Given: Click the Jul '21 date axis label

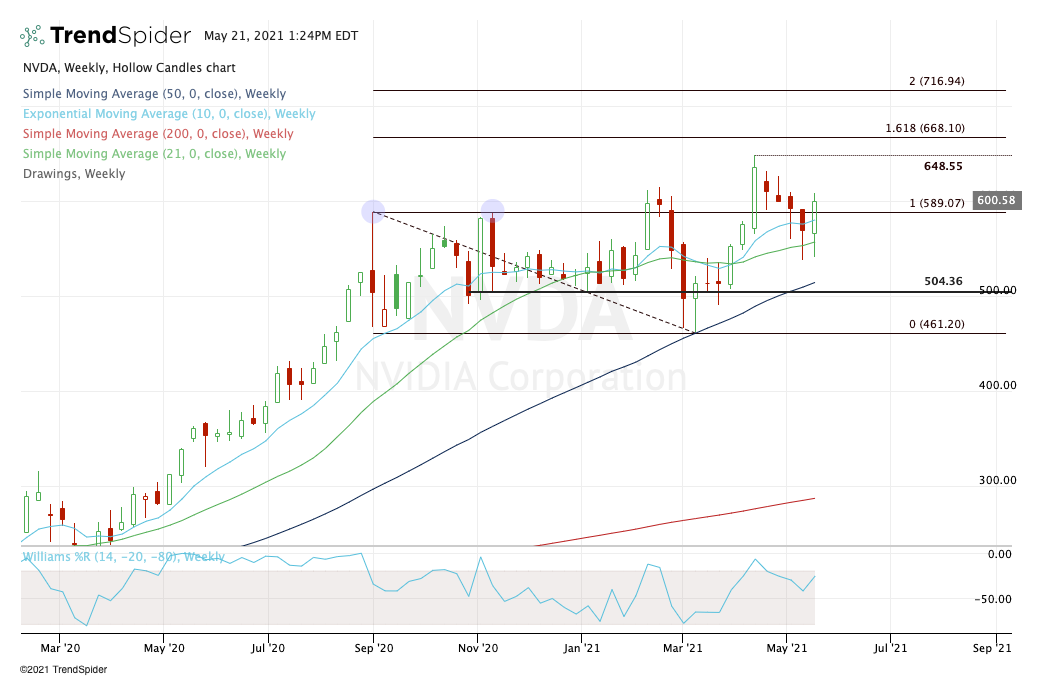Looking at the screenshot, I should click(x=890, y=648).
